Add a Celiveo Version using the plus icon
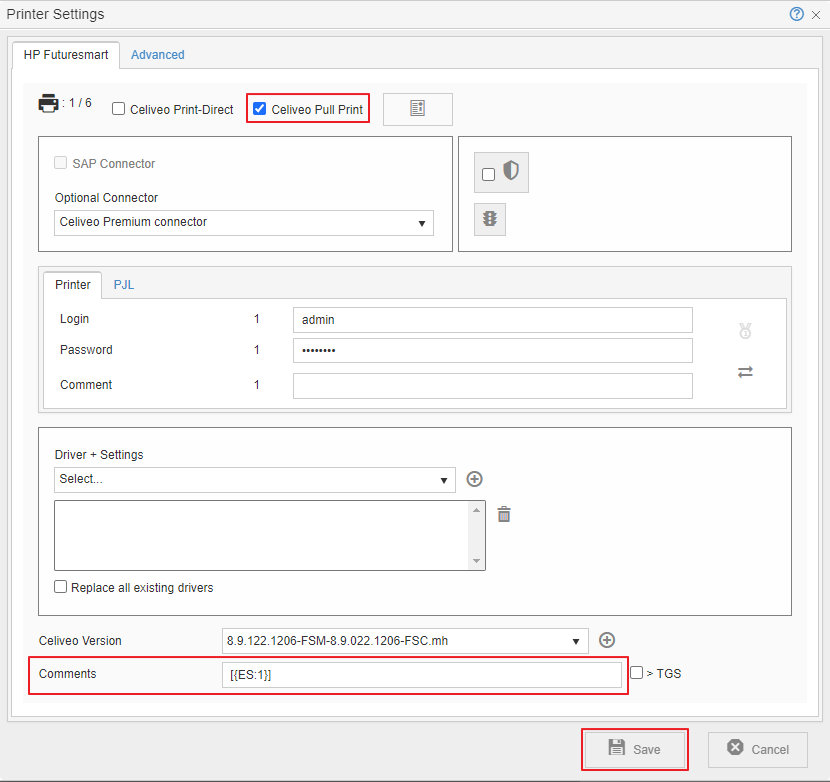 tap(608, 640)
